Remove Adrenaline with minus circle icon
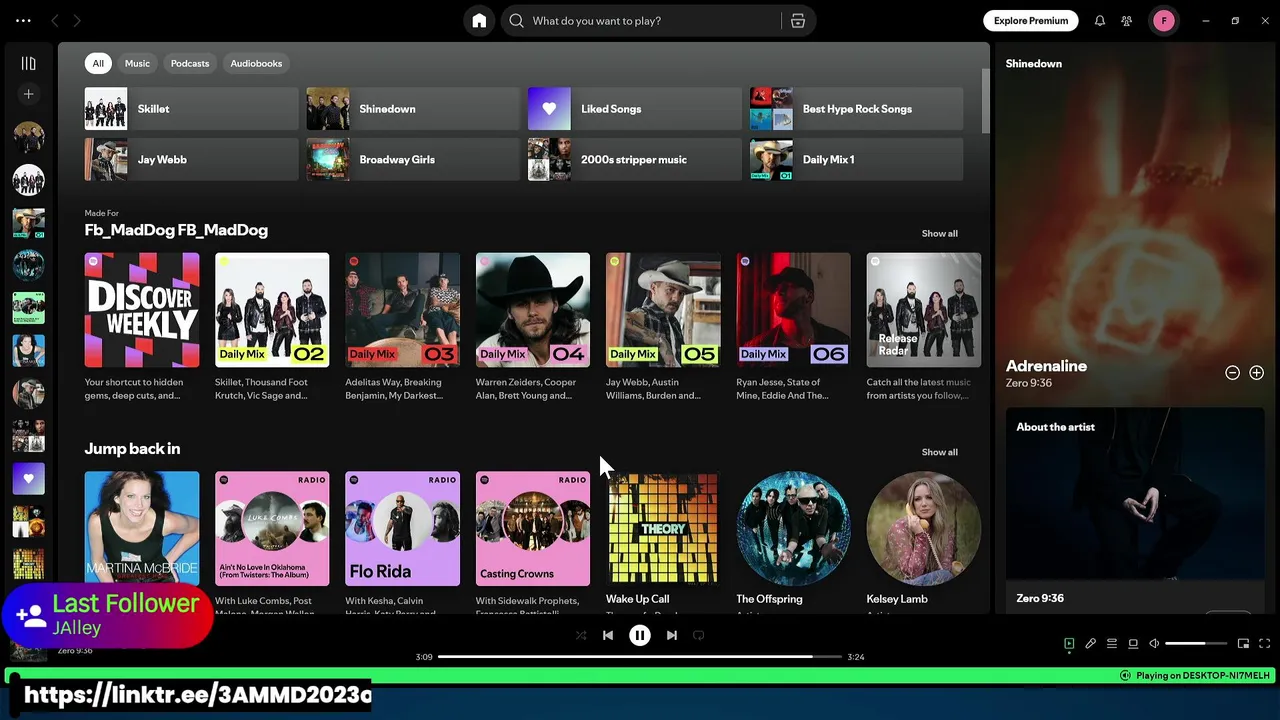Image resolution: width=1280 pixels, height=720 pixels. pyautogui.click(x=1232, y=373)
